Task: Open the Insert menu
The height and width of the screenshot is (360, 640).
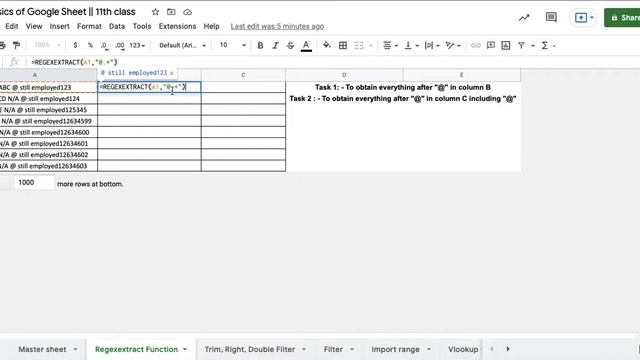Action: tap(60, 26)
